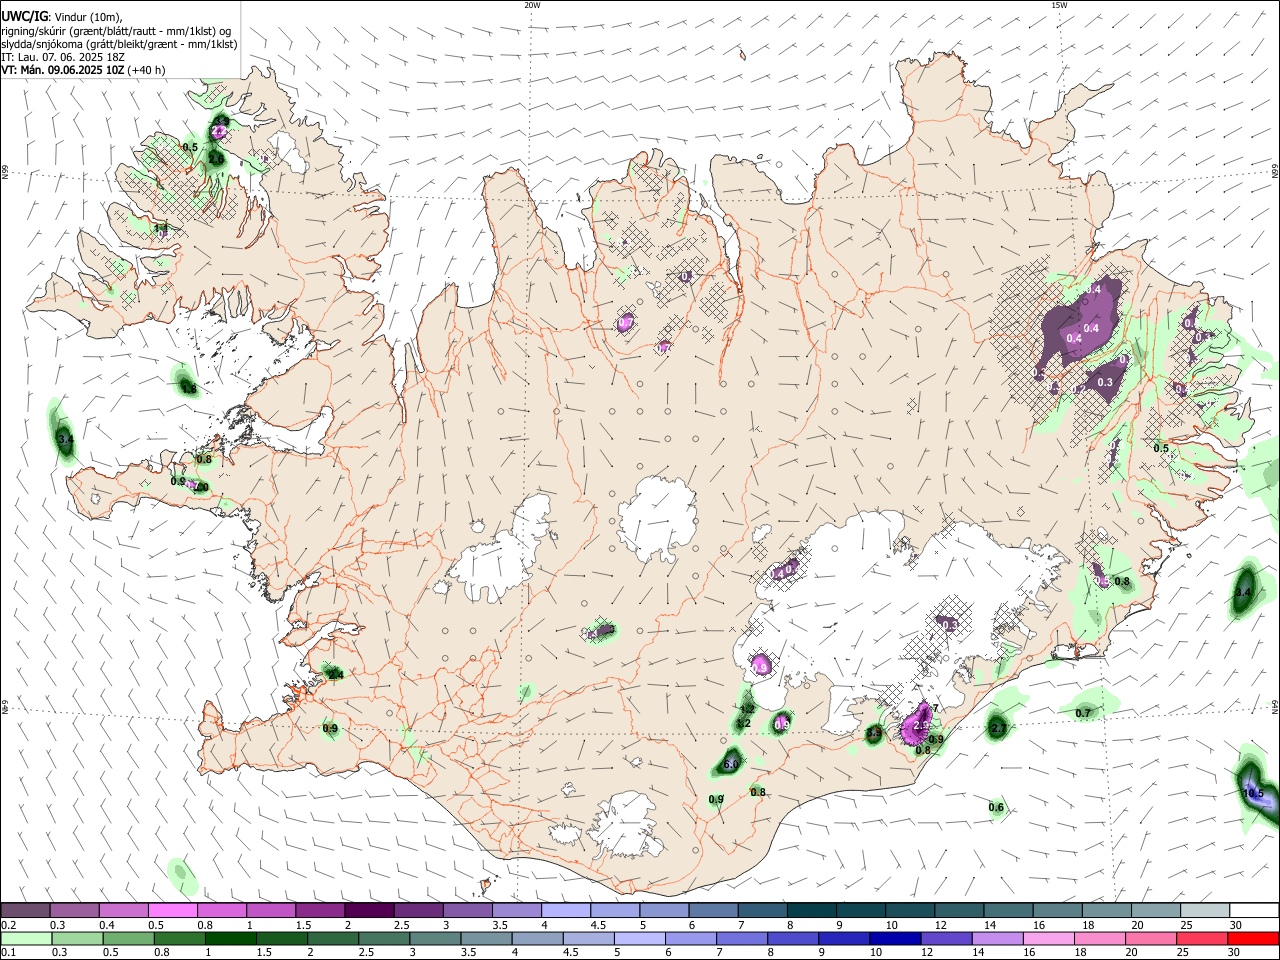
Task: Select top-row swatch between 6 and 7
Action: pyautogui.click(x=712, y=910)
